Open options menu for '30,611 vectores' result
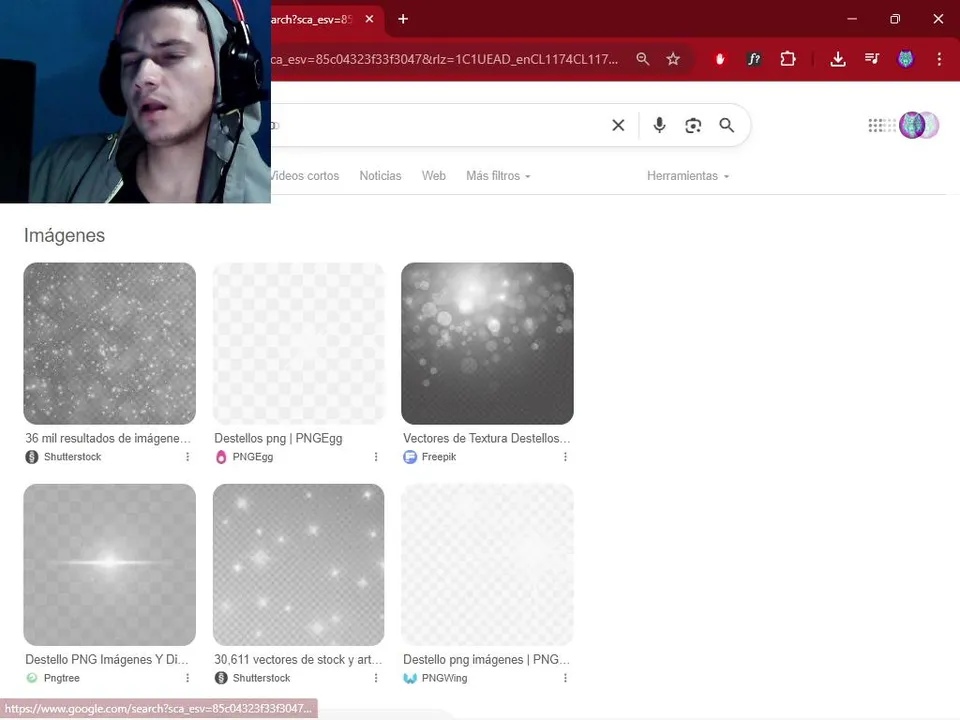The width and height of the screenshot is (960, 720). 376,678
